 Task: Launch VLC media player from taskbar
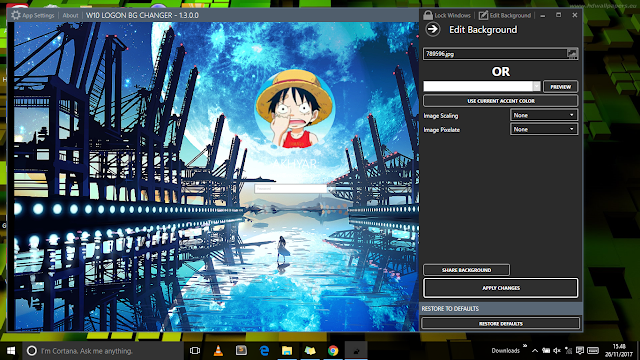[218, 351]
